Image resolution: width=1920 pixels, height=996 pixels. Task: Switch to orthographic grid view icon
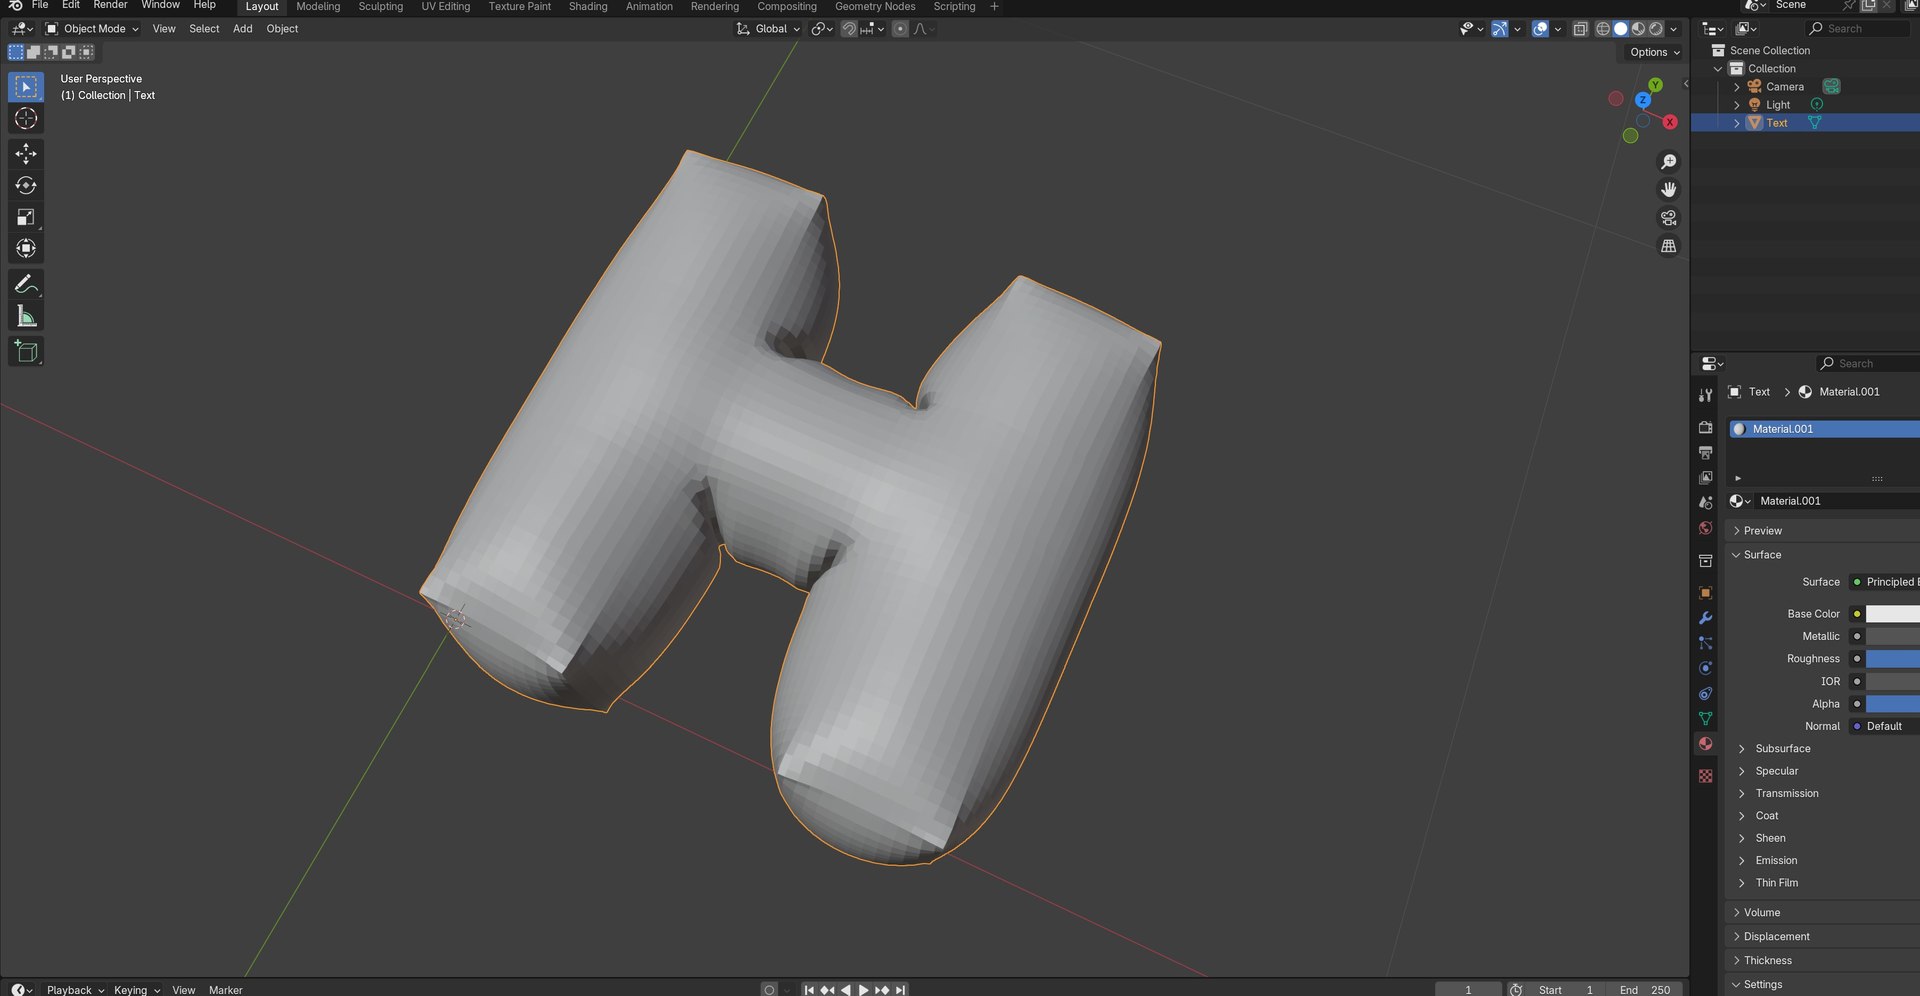coord(1668,246)
